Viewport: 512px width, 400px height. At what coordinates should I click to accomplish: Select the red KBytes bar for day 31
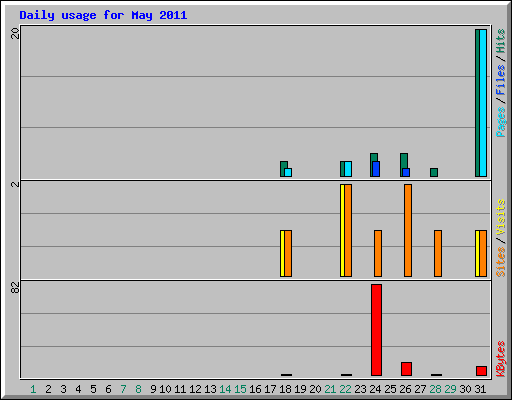pyautogui.click(x=481, y=371)
